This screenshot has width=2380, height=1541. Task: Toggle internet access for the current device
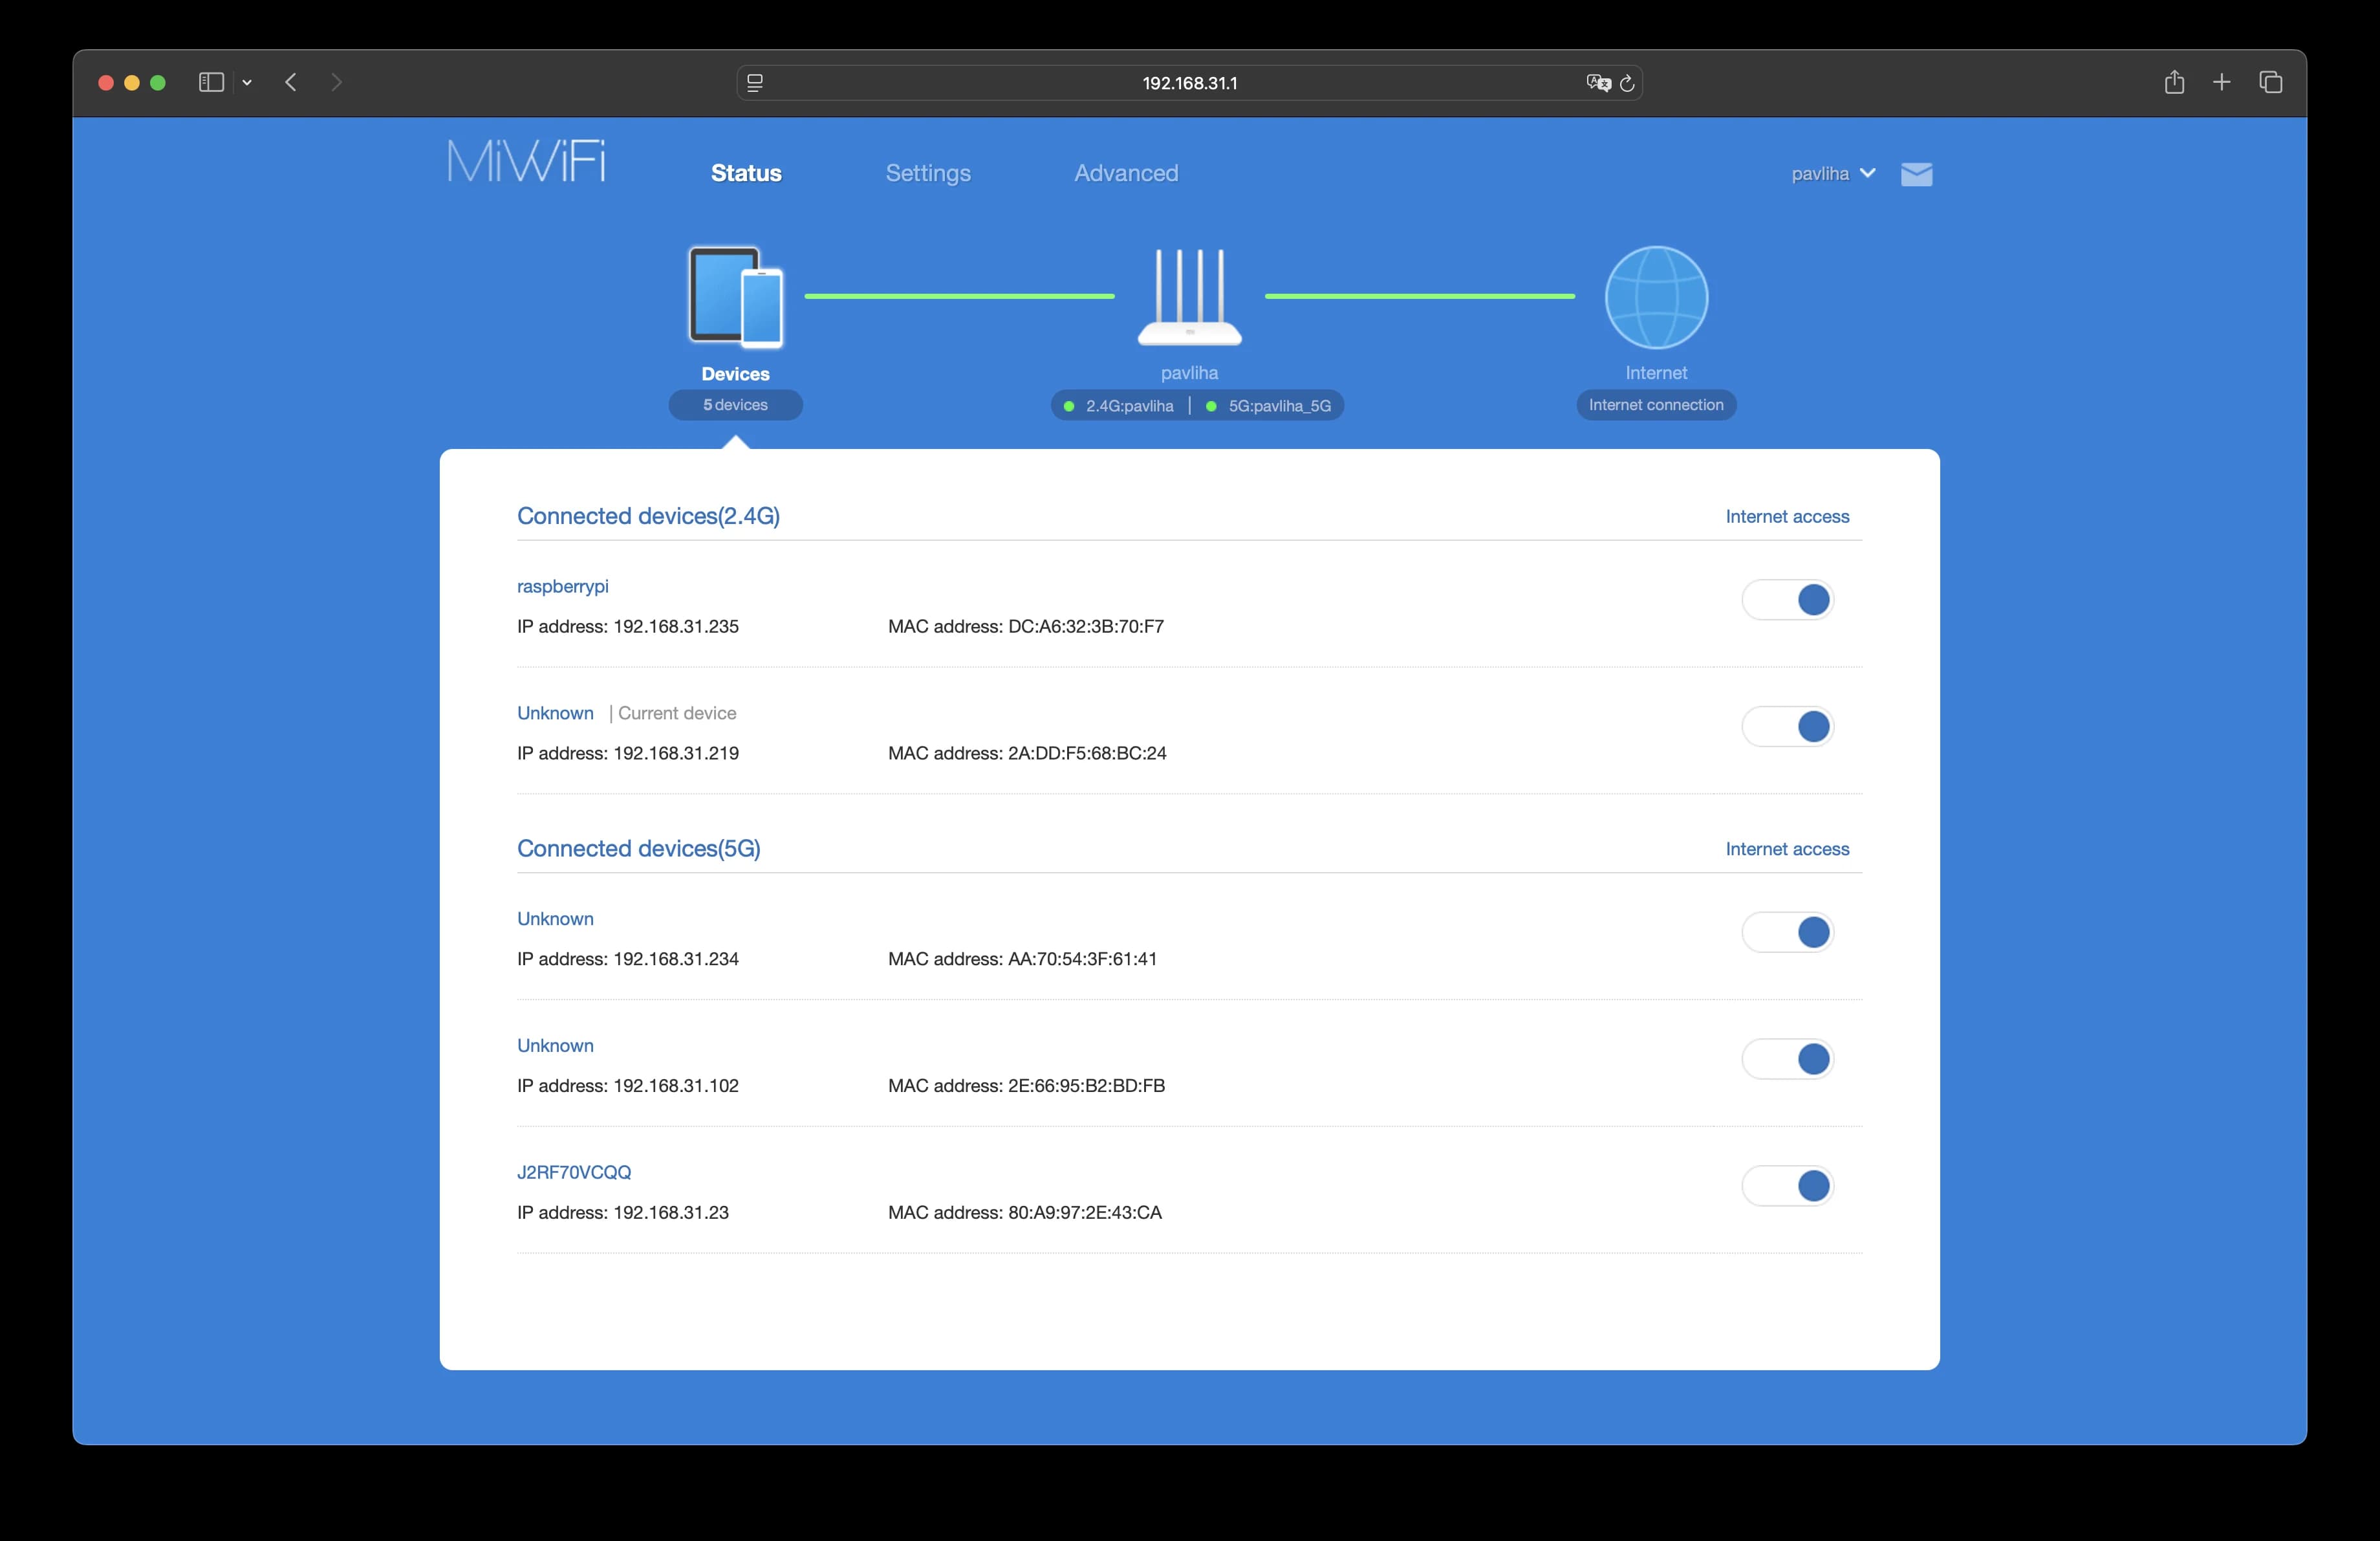pyautogui.click(x=1788, y=727)
